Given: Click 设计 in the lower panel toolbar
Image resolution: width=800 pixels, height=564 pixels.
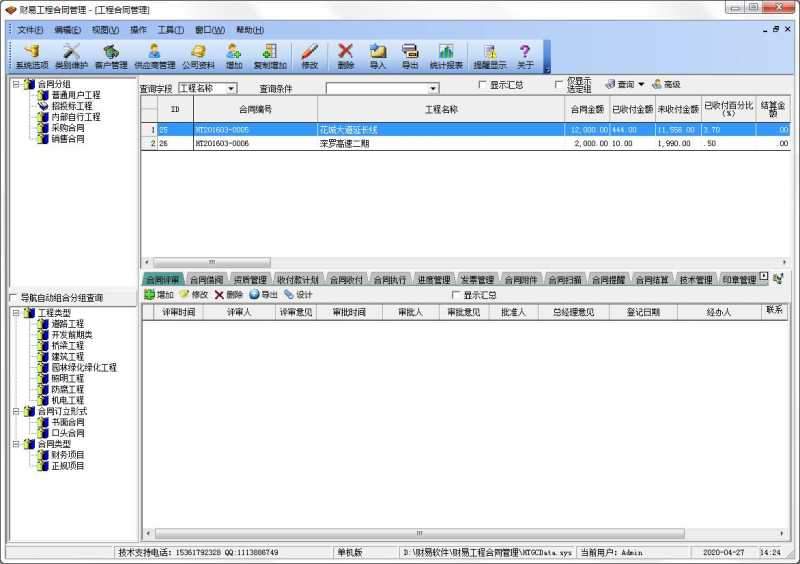Looking at the screenshot, I should 298,295.
